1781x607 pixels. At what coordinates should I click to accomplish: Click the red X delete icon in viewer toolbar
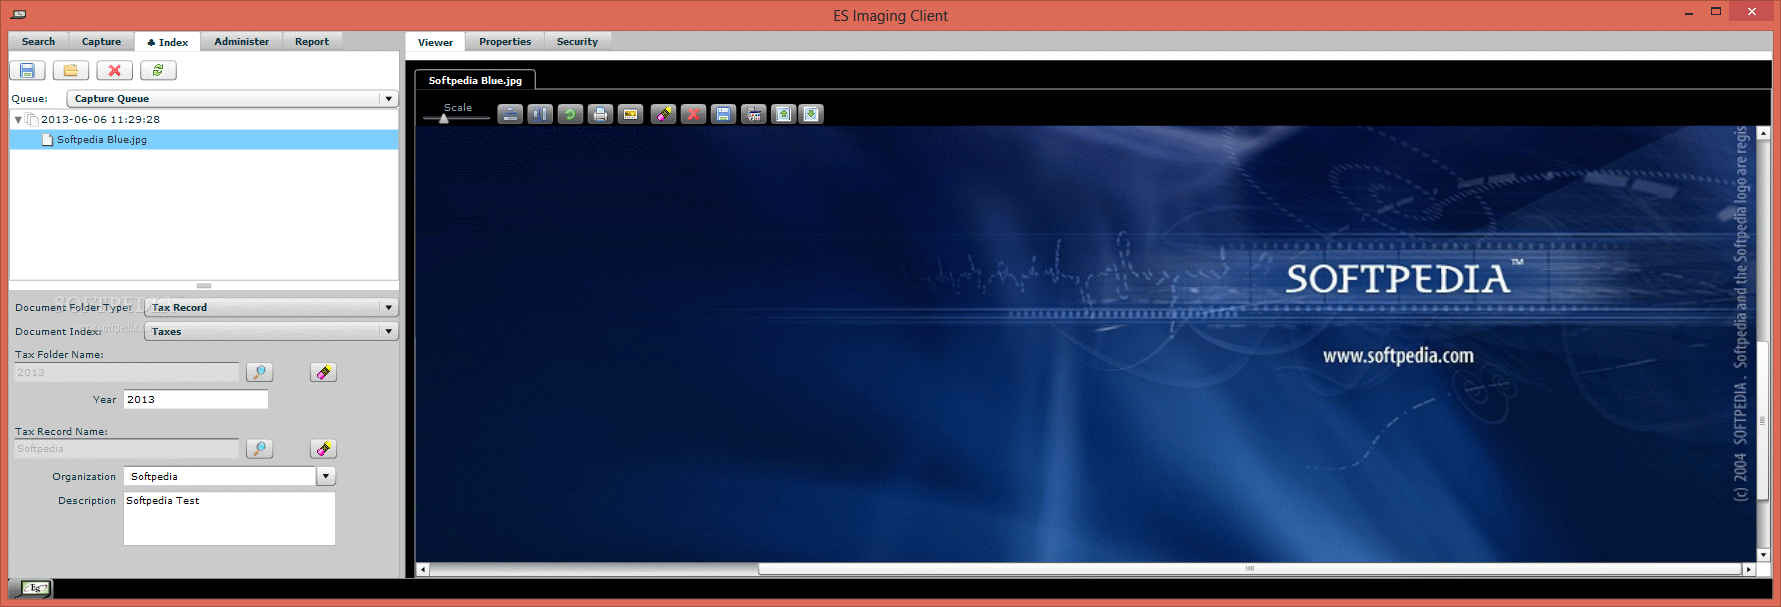pos(693,114)
